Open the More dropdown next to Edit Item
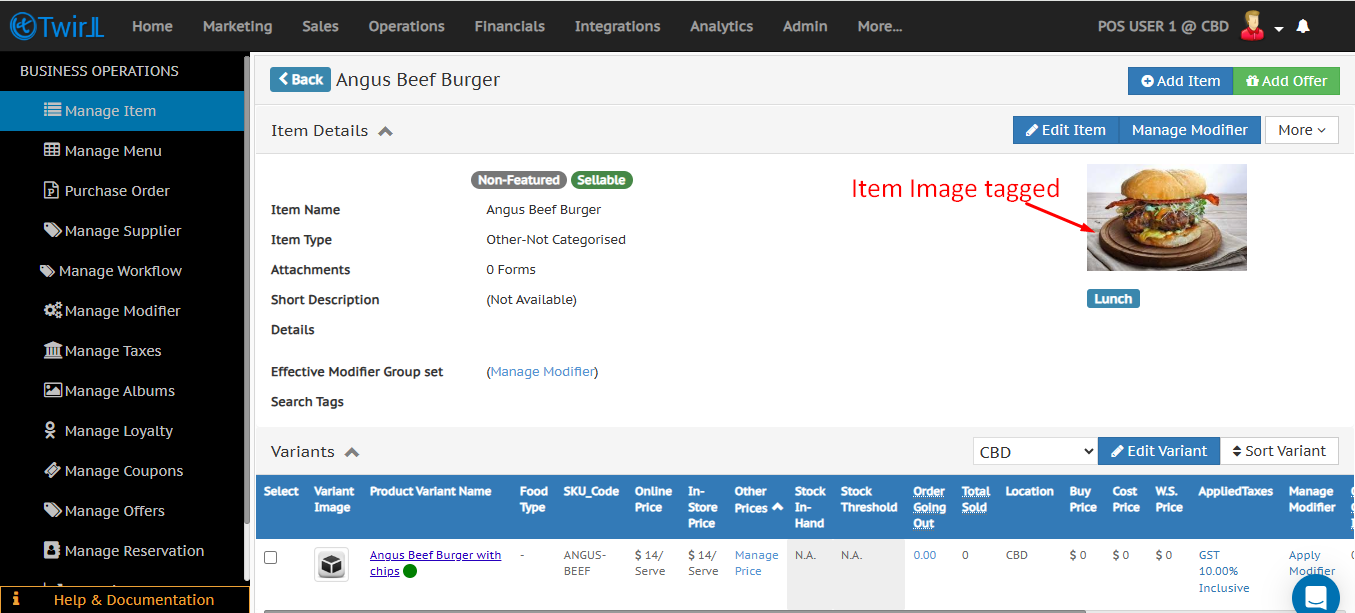Viewport: 1355px width, 613px height. 1301,130
